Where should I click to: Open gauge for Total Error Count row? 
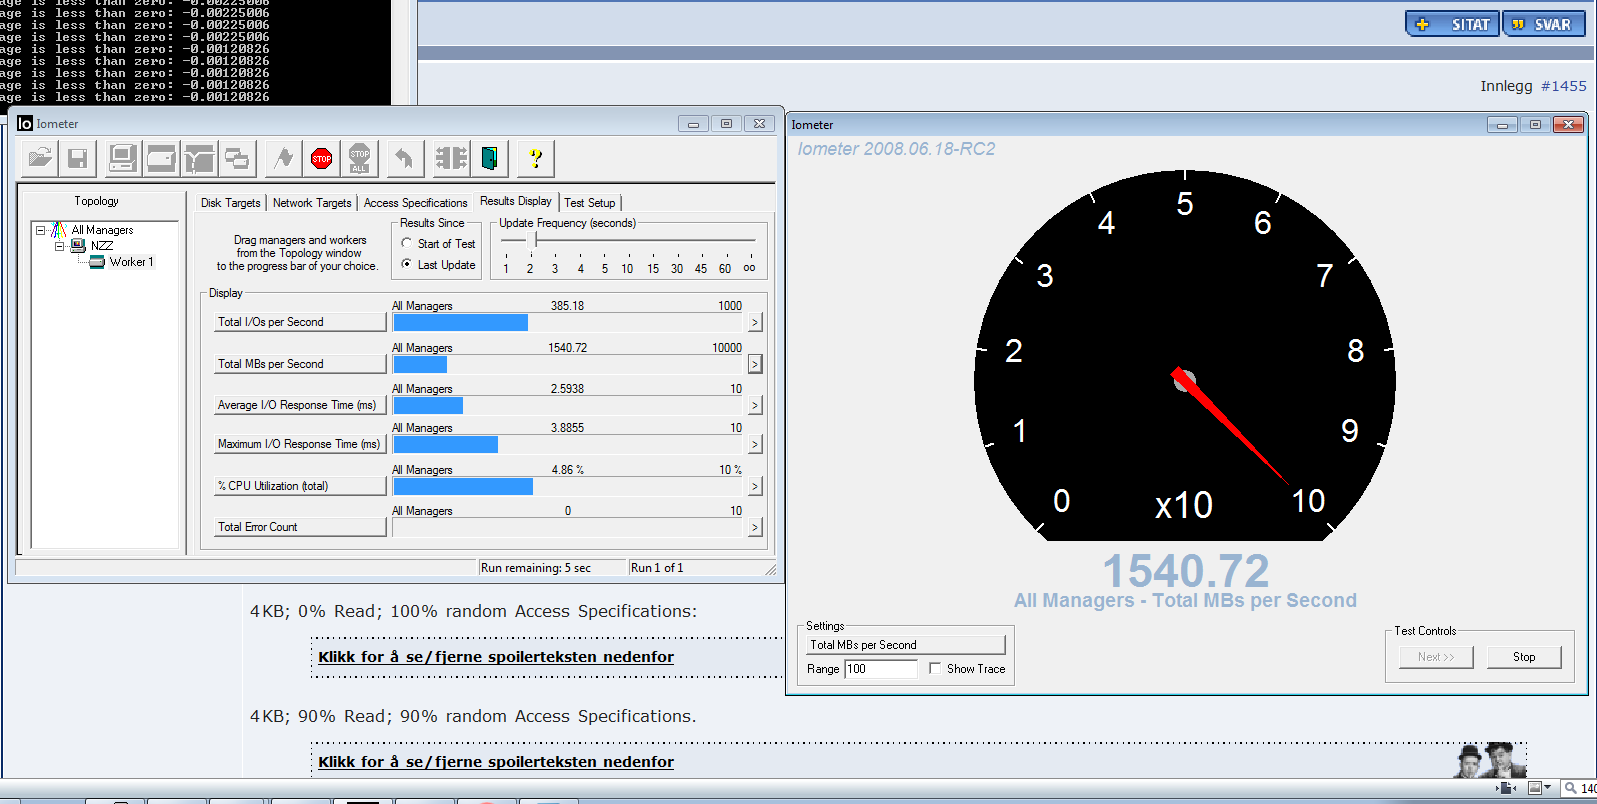point(755,527)
